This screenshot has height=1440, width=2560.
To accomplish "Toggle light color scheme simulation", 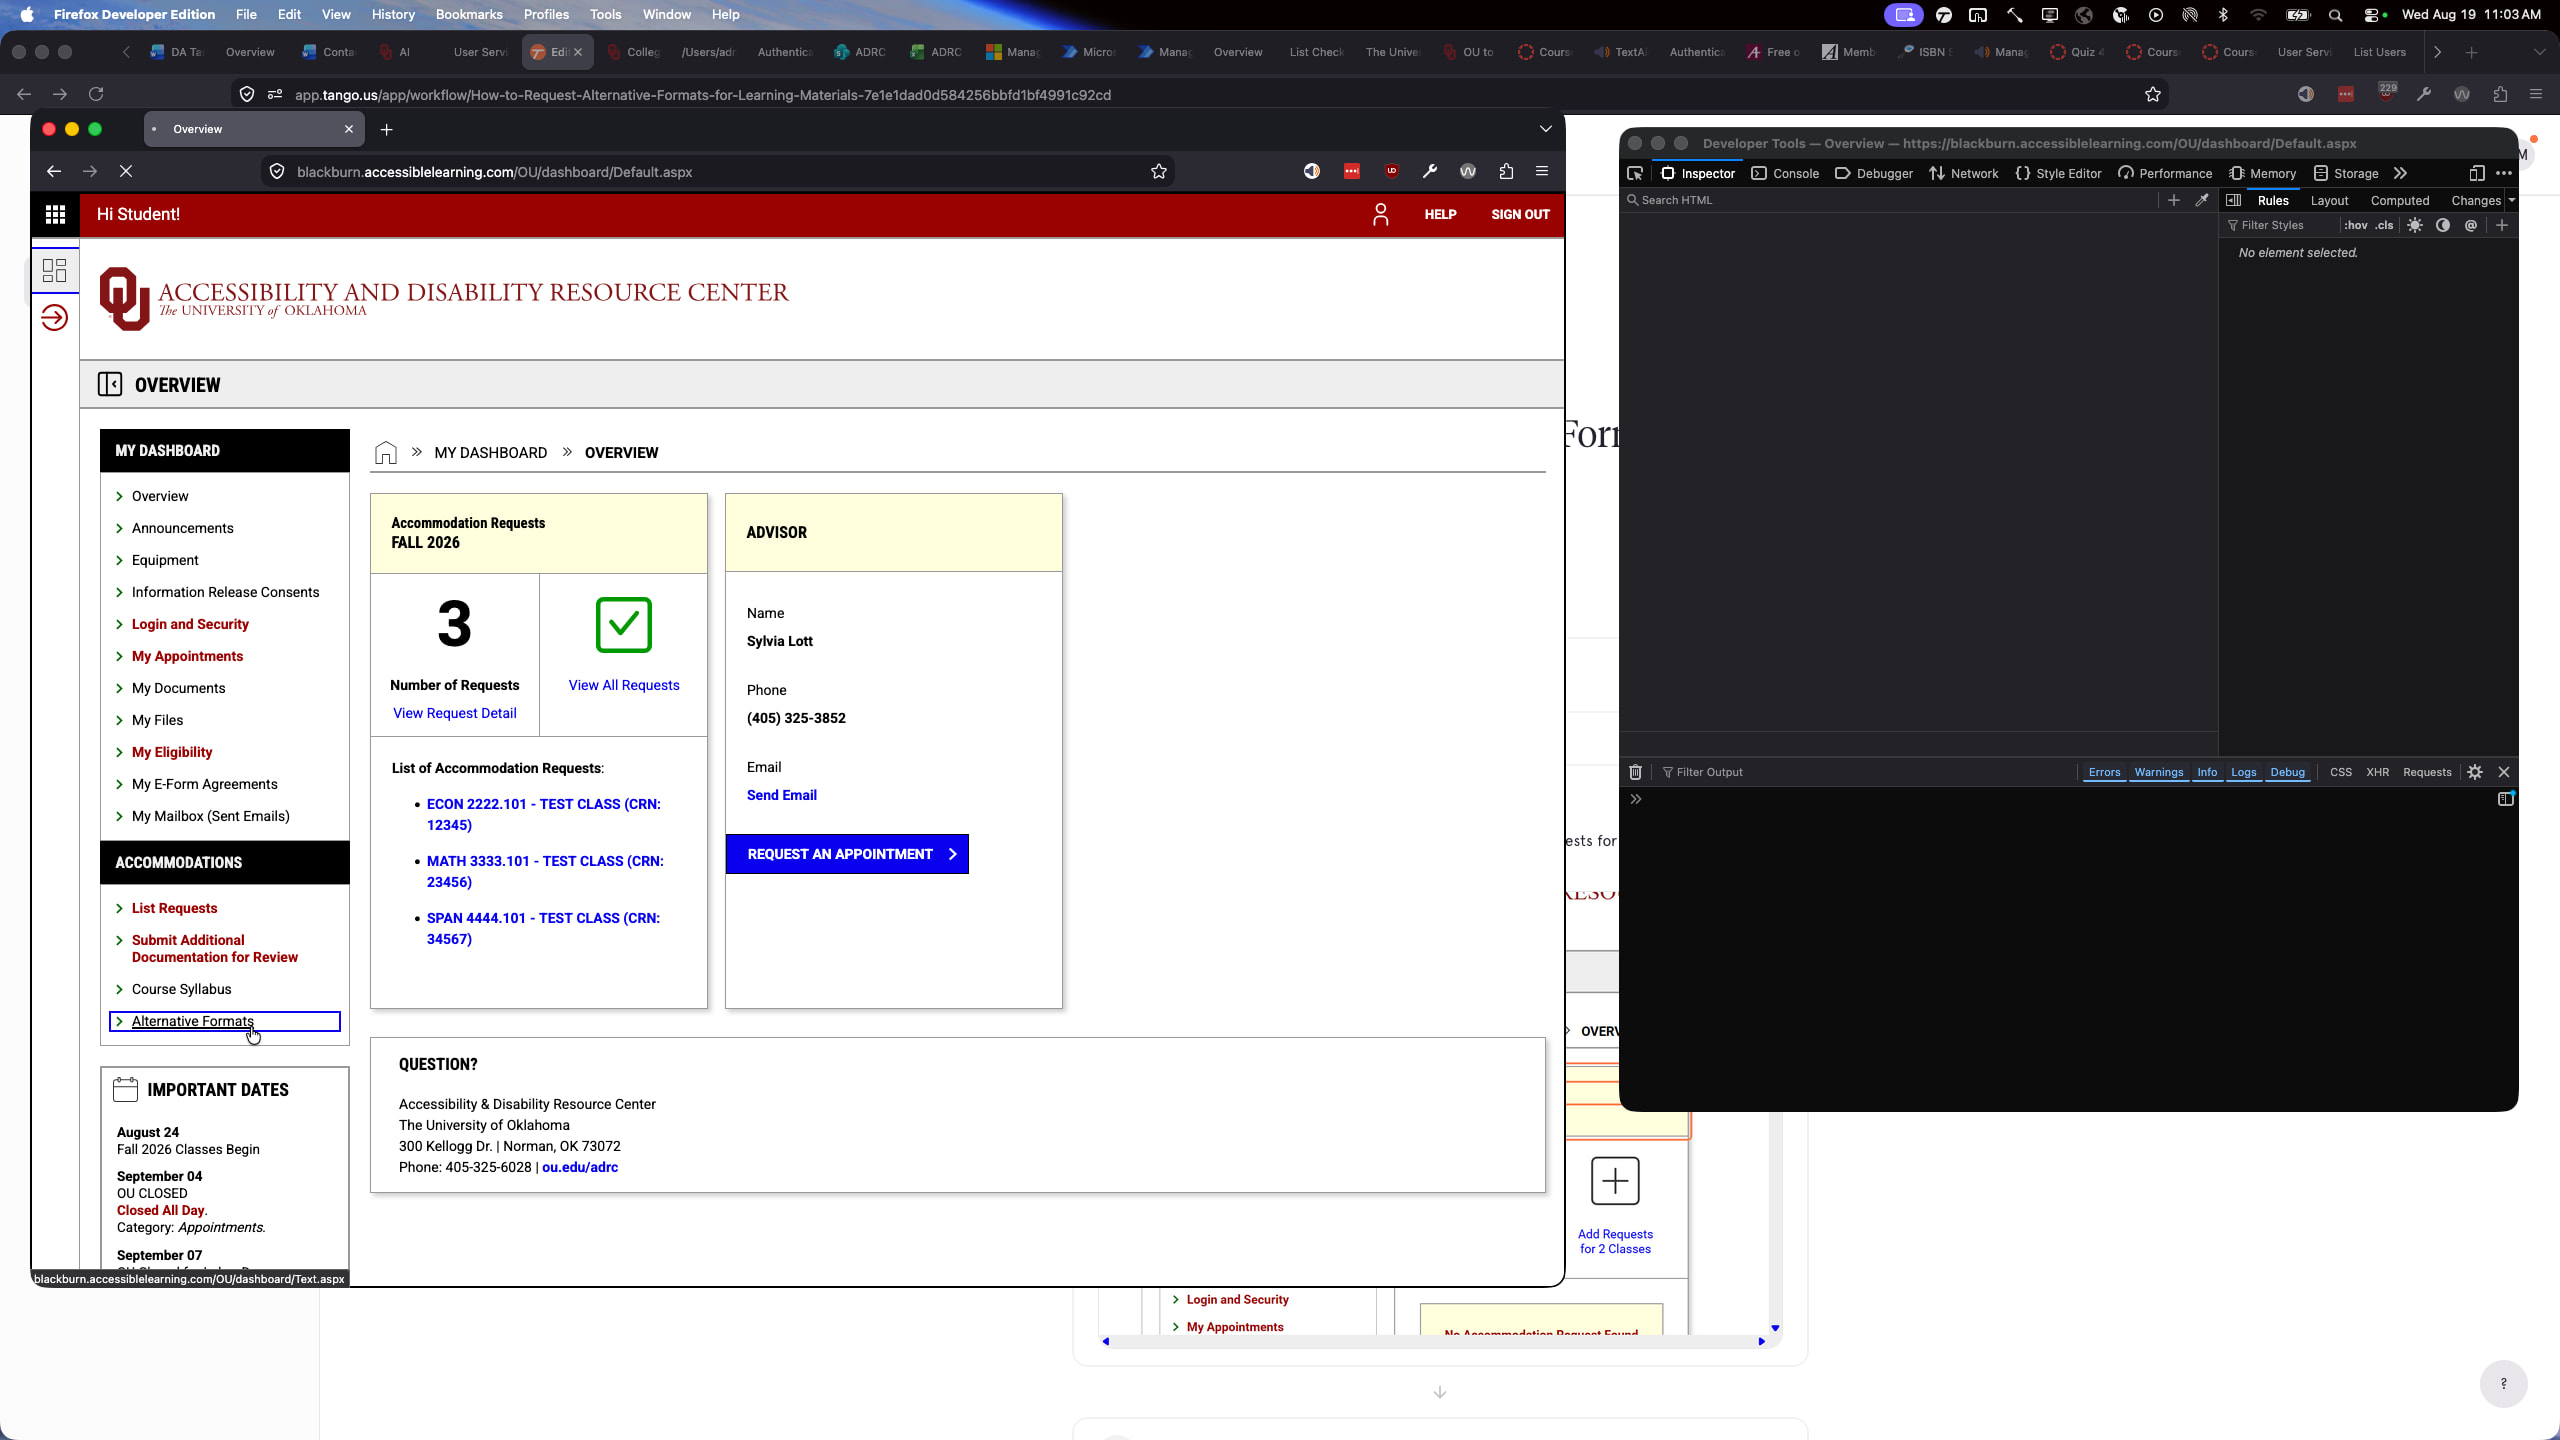I will point(2415,226).
